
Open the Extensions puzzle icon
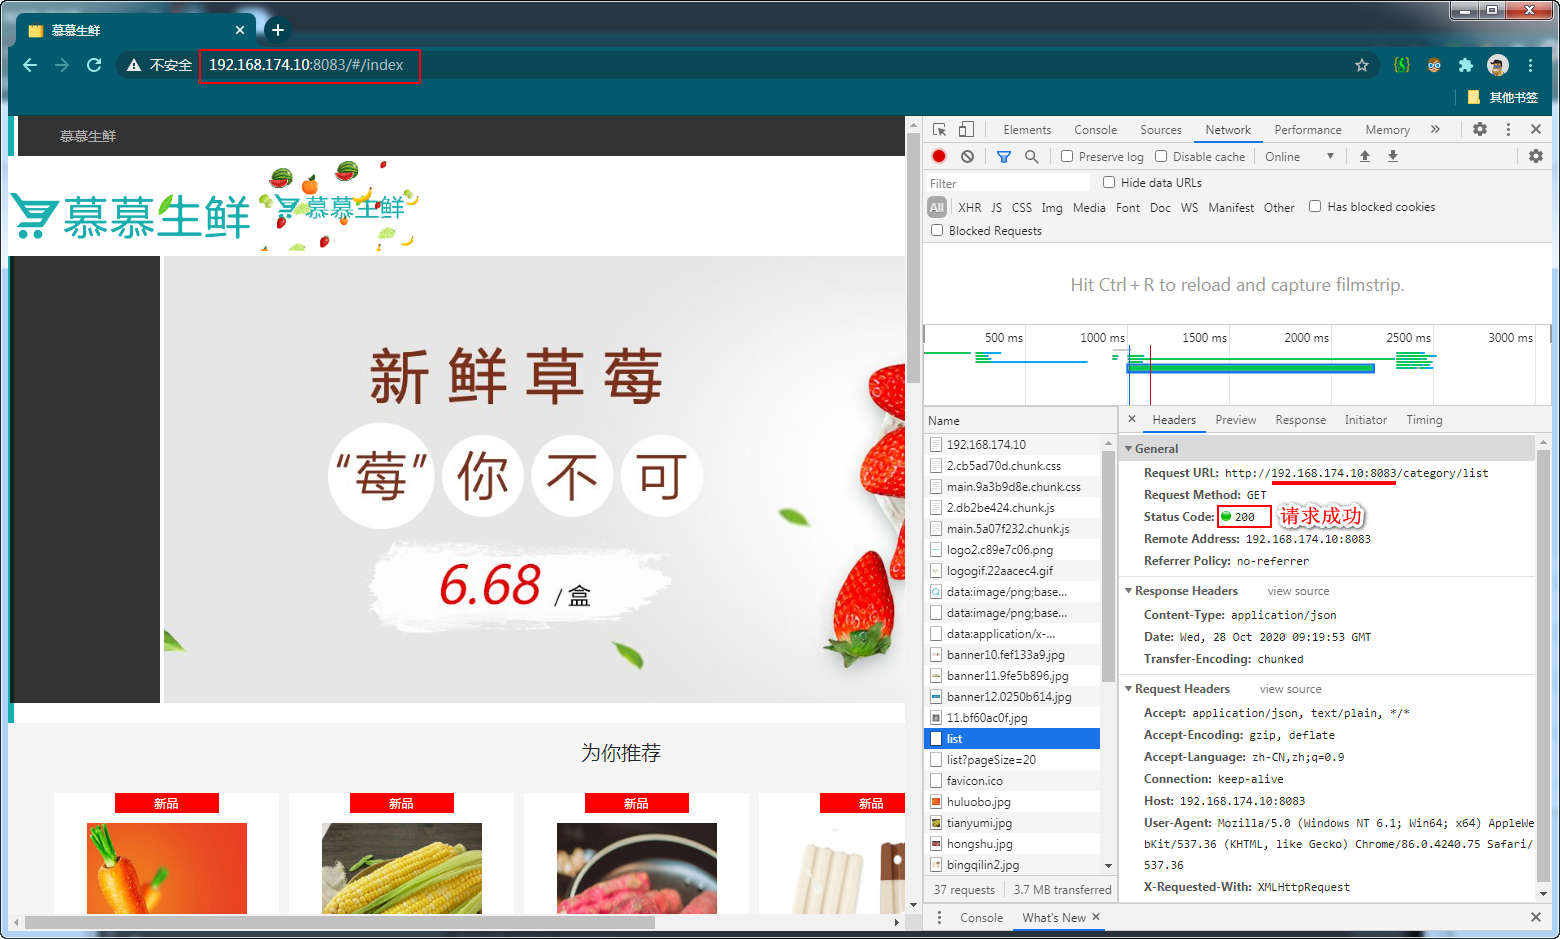(x=1466, y=65)
